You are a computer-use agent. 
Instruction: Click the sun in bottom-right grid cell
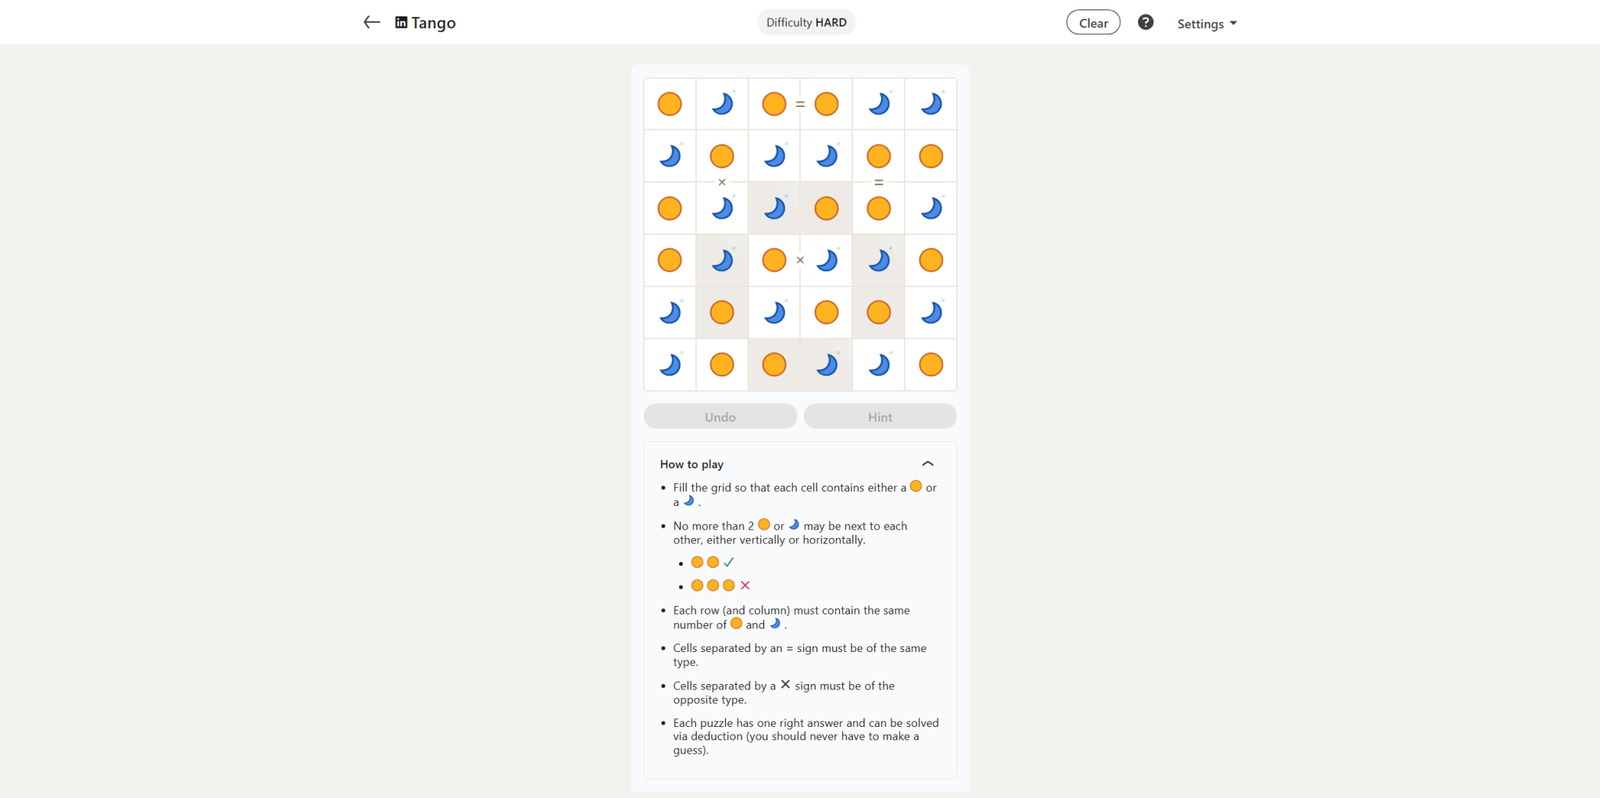pyautogui.click(x=931, y=365)
